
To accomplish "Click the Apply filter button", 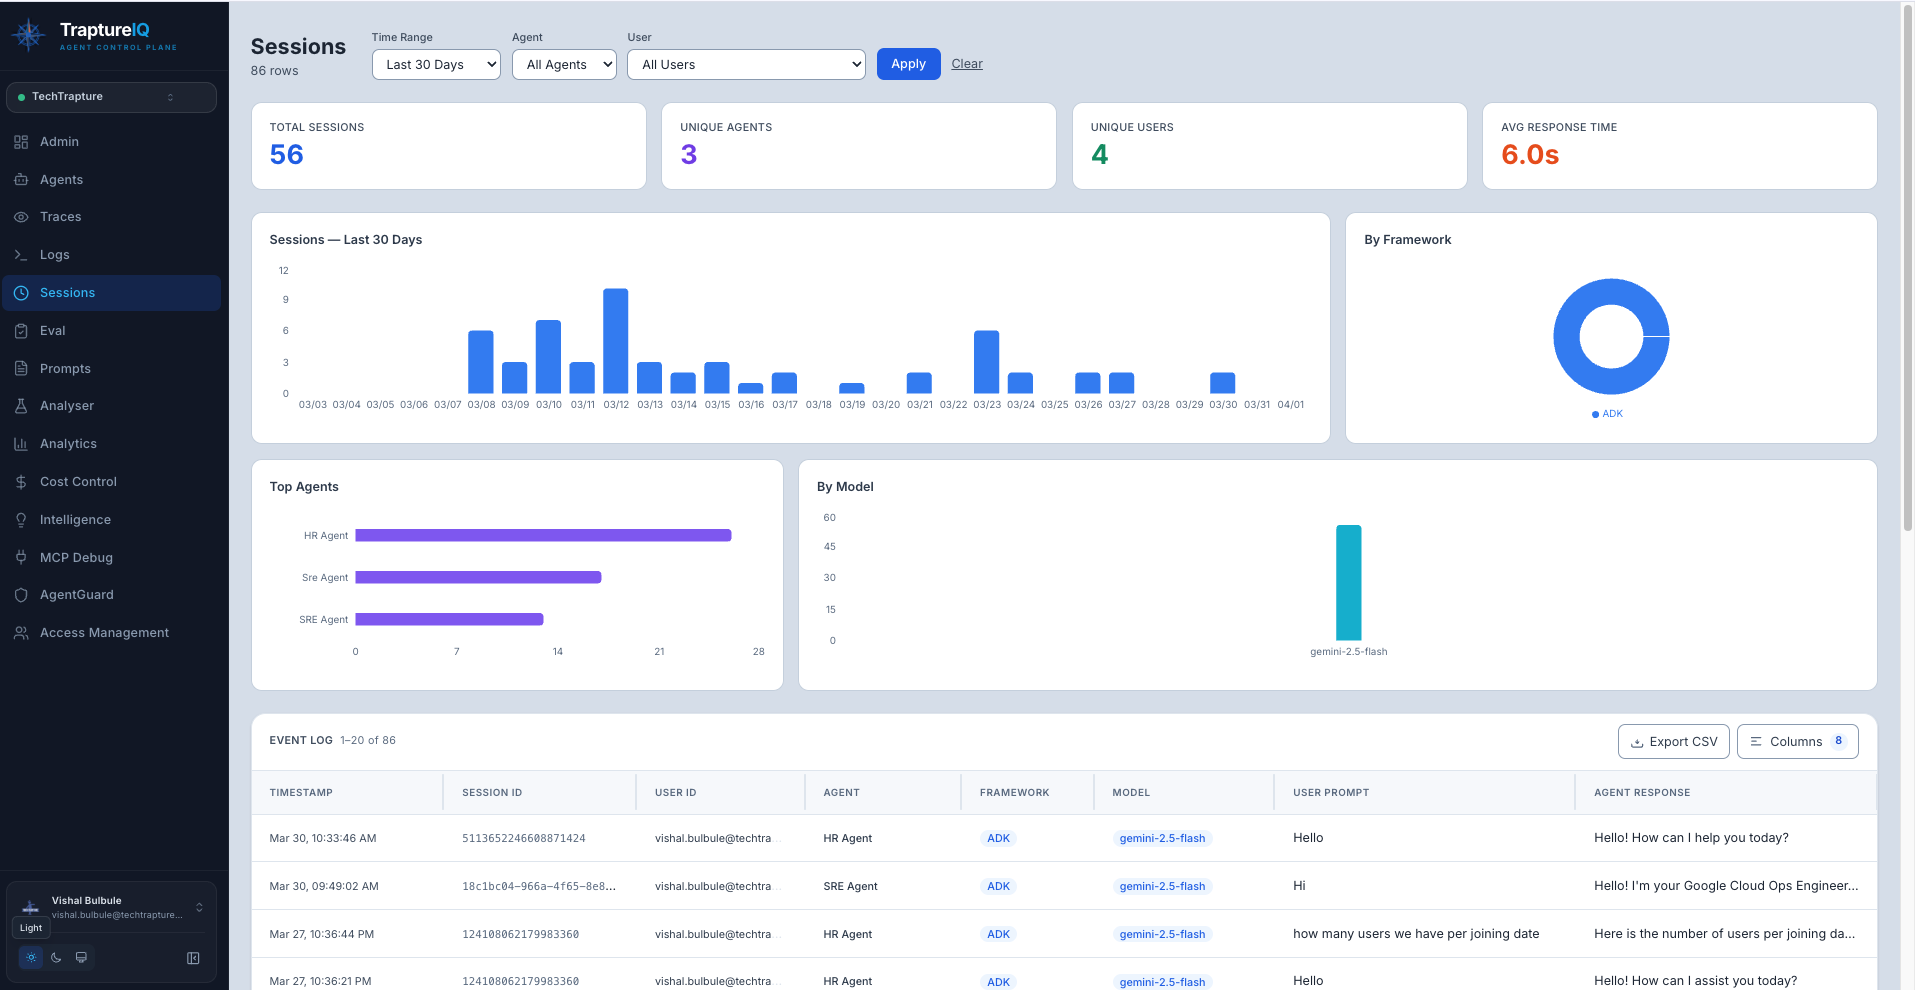I will (907, 63).
